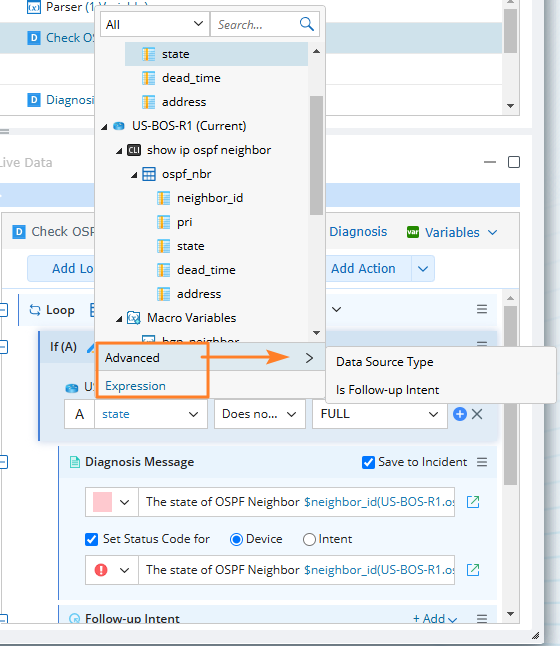The image size is (560, 646).
Task: Click the Expression link
Action: [135, 386]
